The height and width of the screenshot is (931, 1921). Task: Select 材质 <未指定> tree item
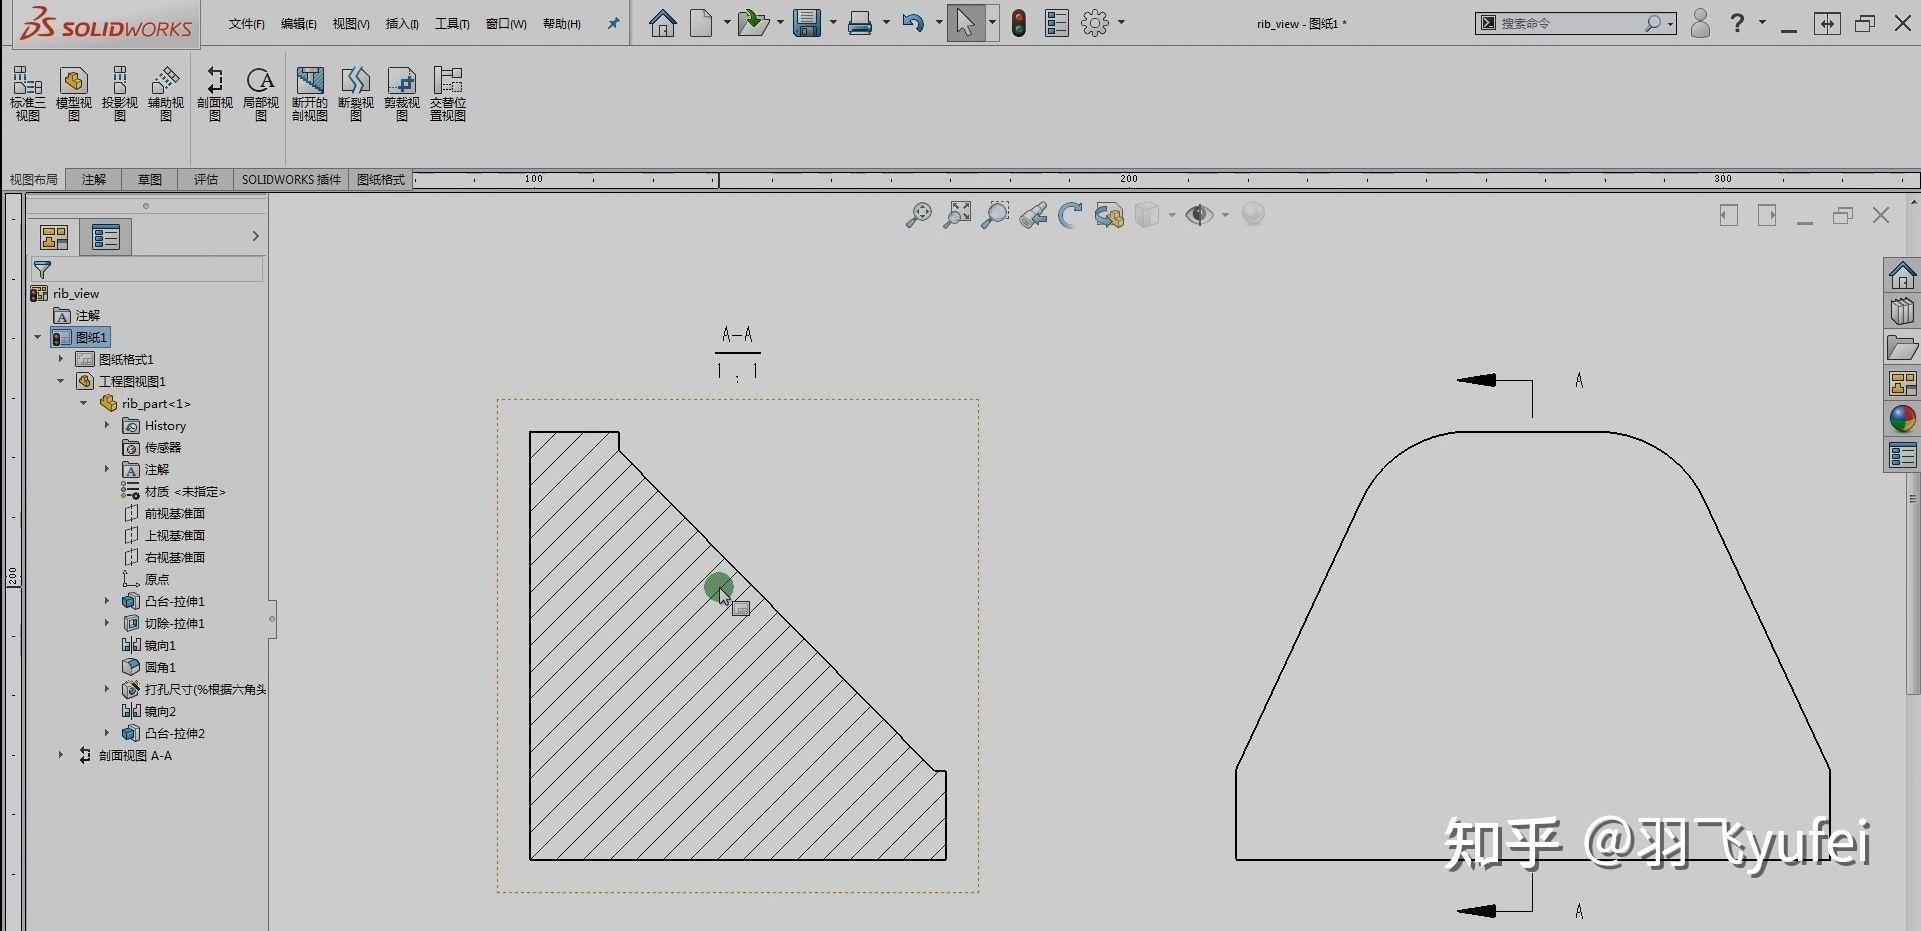174,491
